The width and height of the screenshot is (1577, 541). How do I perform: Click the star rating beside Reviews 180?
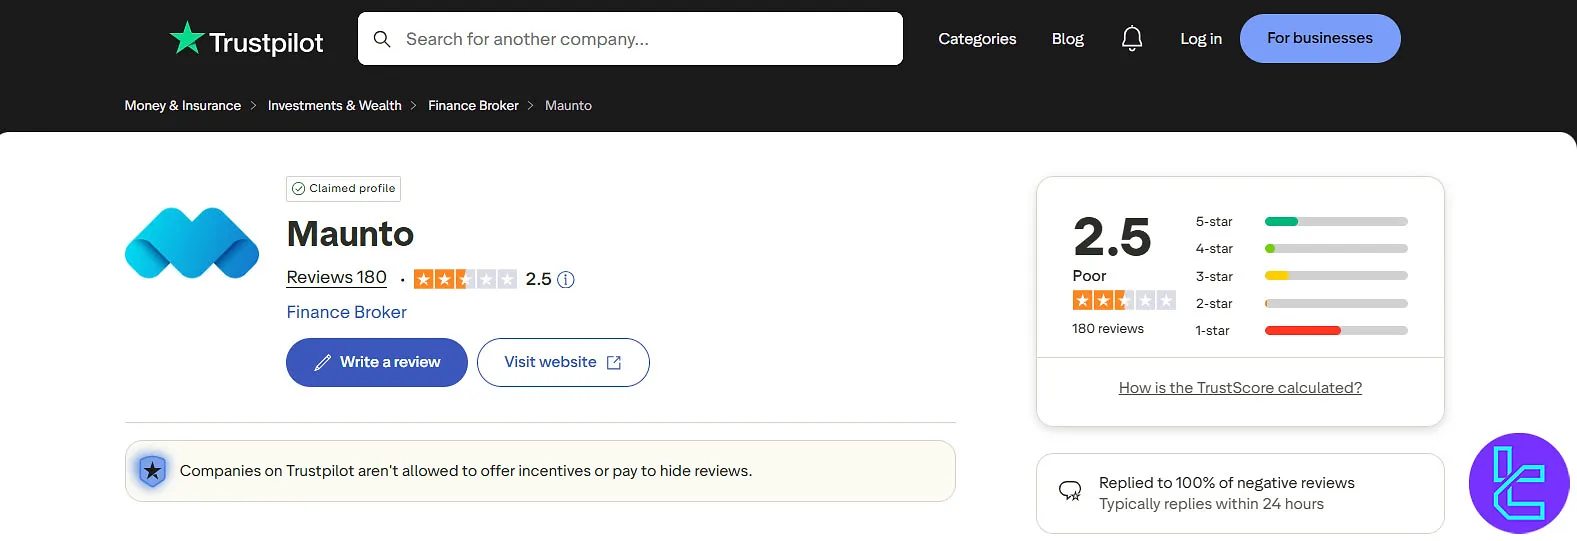465,279
